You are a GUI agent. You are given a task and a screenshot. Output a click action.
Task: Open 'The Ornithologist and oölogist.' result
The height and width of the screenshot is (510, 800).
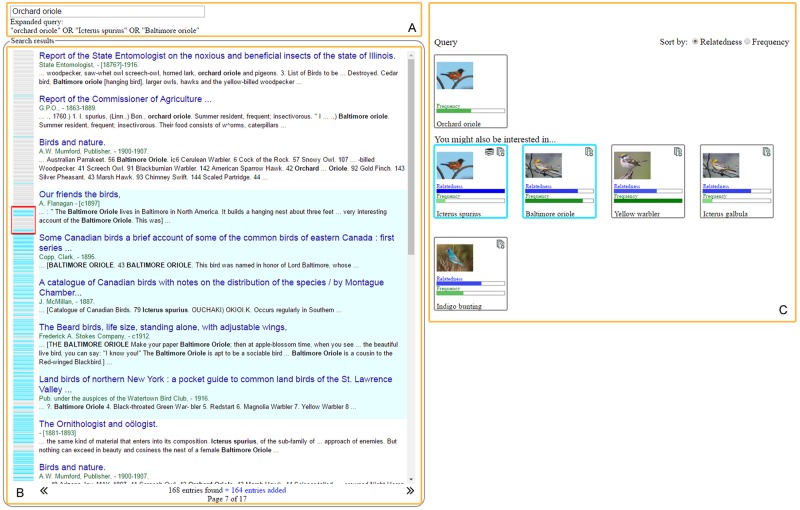98,424
